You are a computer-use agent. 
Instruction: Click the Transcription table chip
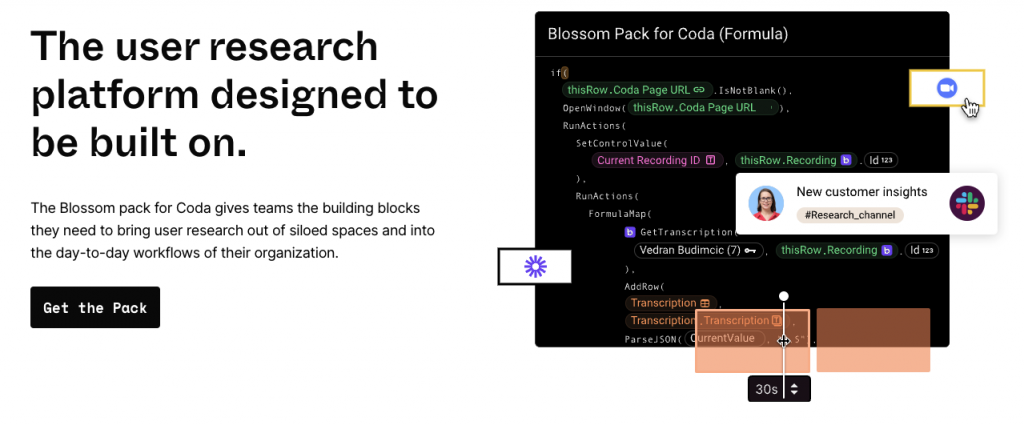click(x=670, y=303)
